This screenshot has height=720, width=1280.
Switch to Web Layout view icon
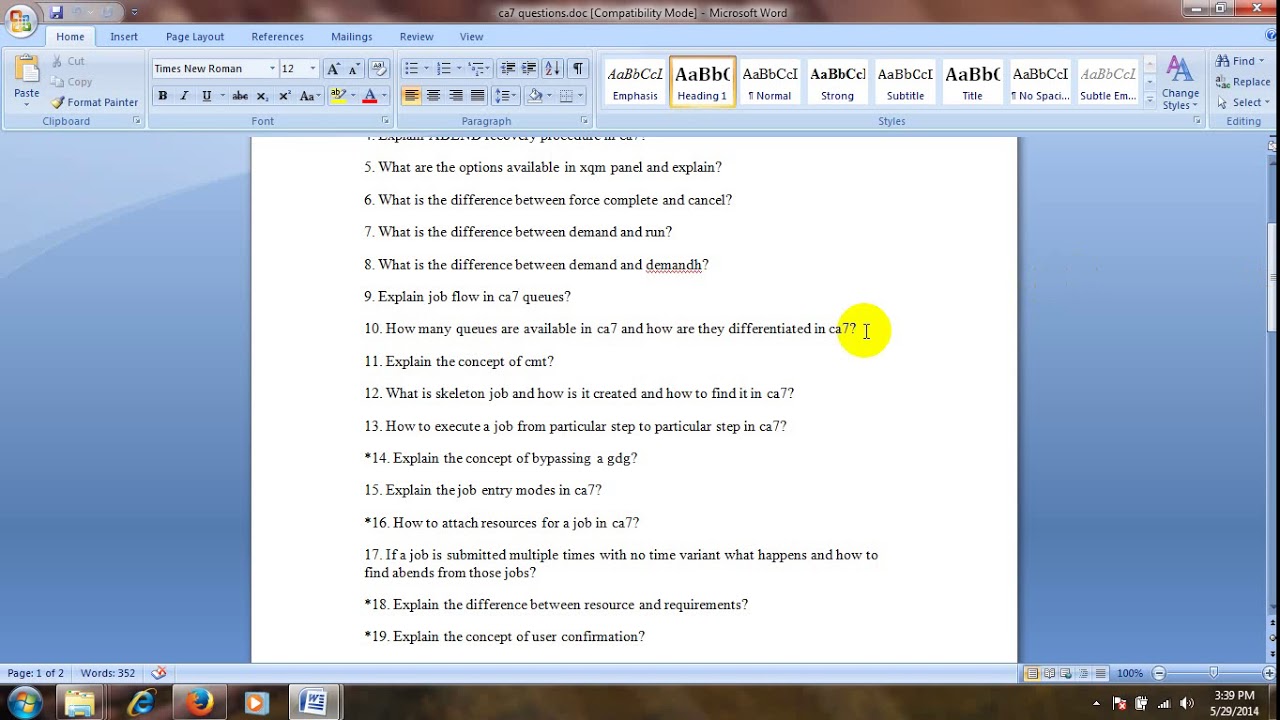[1066, 673]
